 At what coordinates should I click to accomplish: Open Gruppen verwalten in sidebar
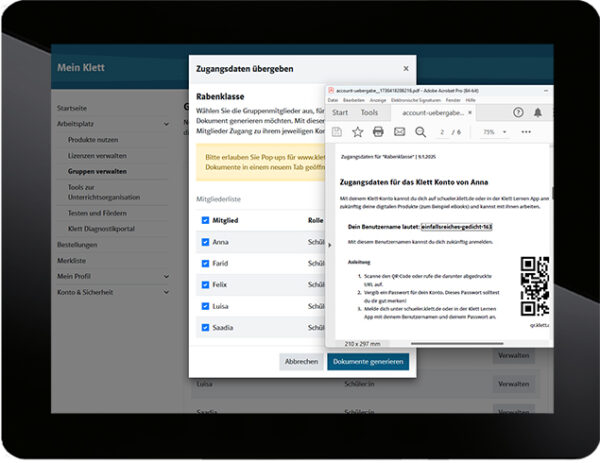(97, 171)
